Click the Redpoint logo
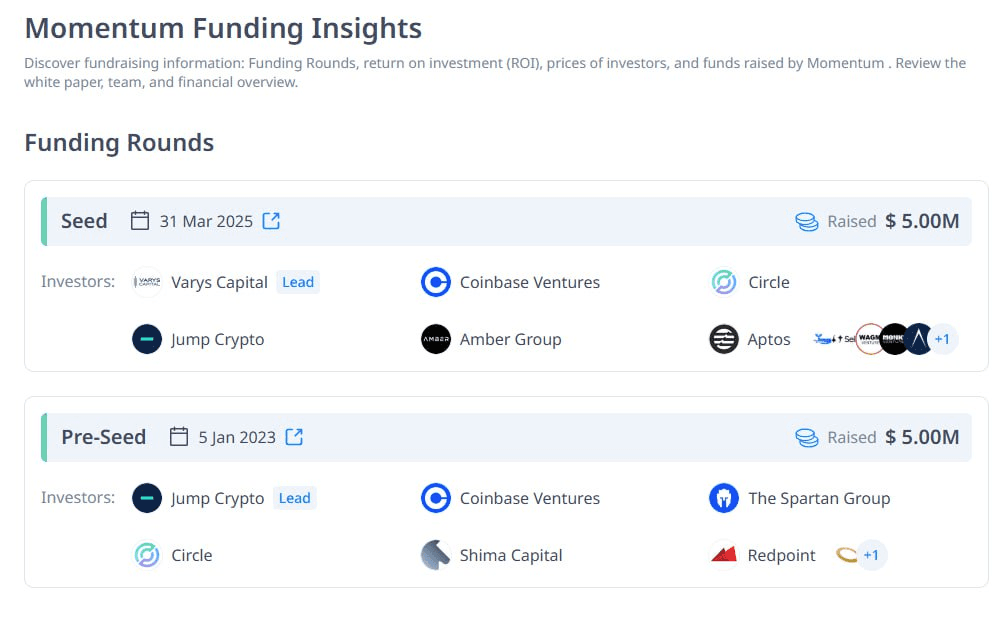1008x625 pixels. [724, 555]
